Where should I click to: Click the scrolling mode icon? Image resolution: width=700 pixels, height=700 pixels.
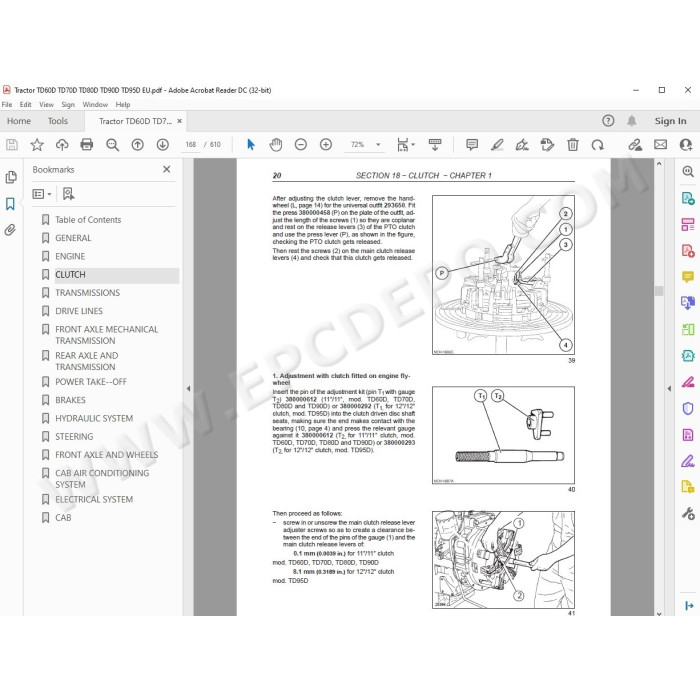point(435,144)
